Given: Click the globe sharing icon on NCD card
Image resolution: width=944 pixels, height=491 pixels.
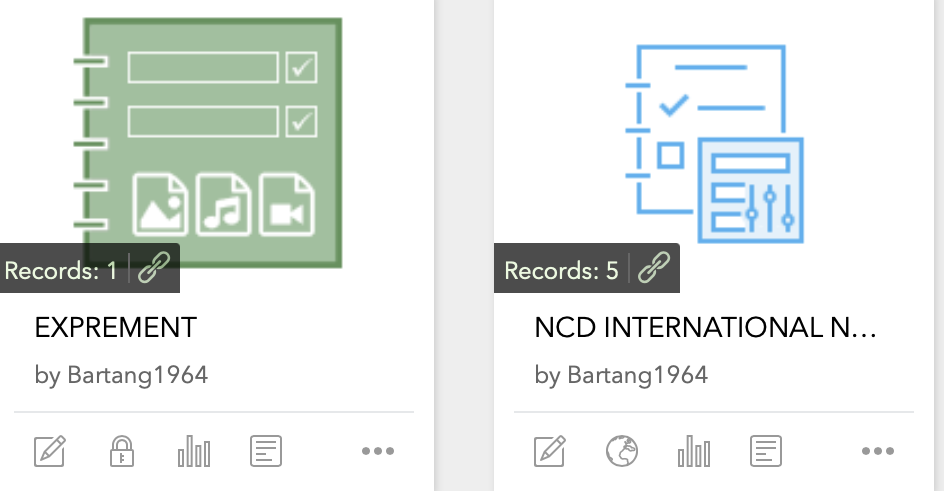Looking at the screenshot, I should 622,452.
